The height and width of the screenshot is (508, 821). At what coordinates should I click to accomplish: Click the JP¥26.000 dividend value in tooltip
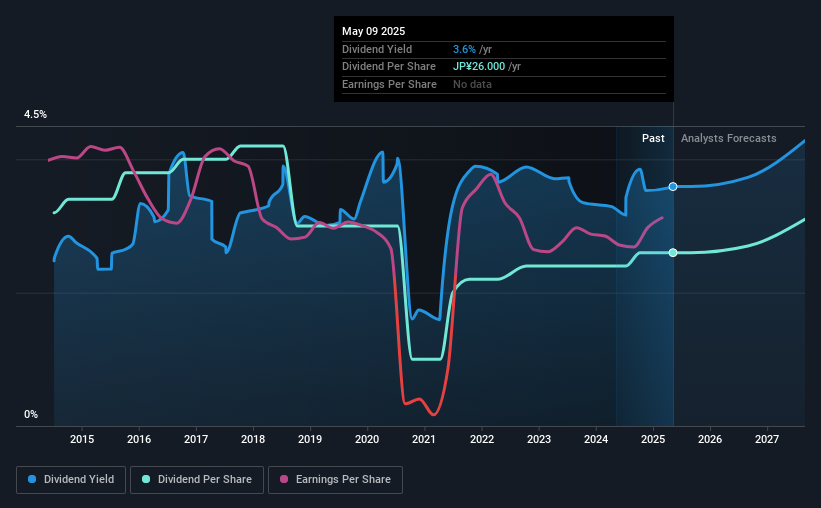pos(479,67)
